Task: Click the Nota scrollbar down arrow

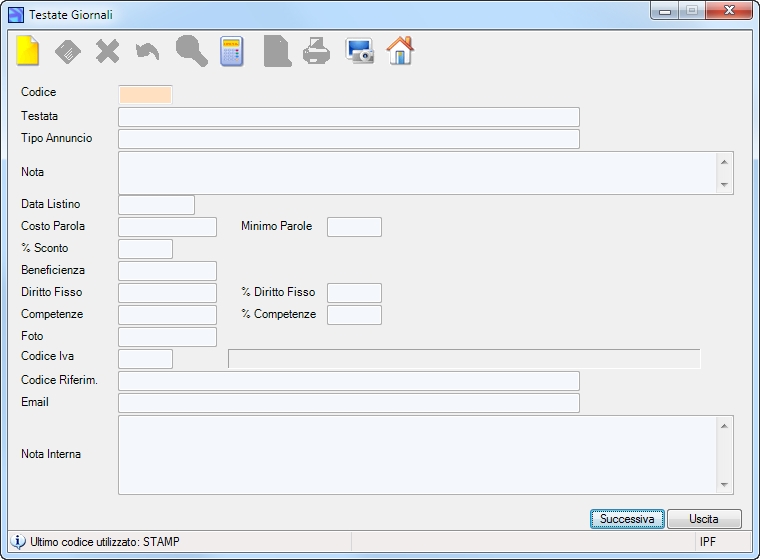Action: click(x=724, y=184)
